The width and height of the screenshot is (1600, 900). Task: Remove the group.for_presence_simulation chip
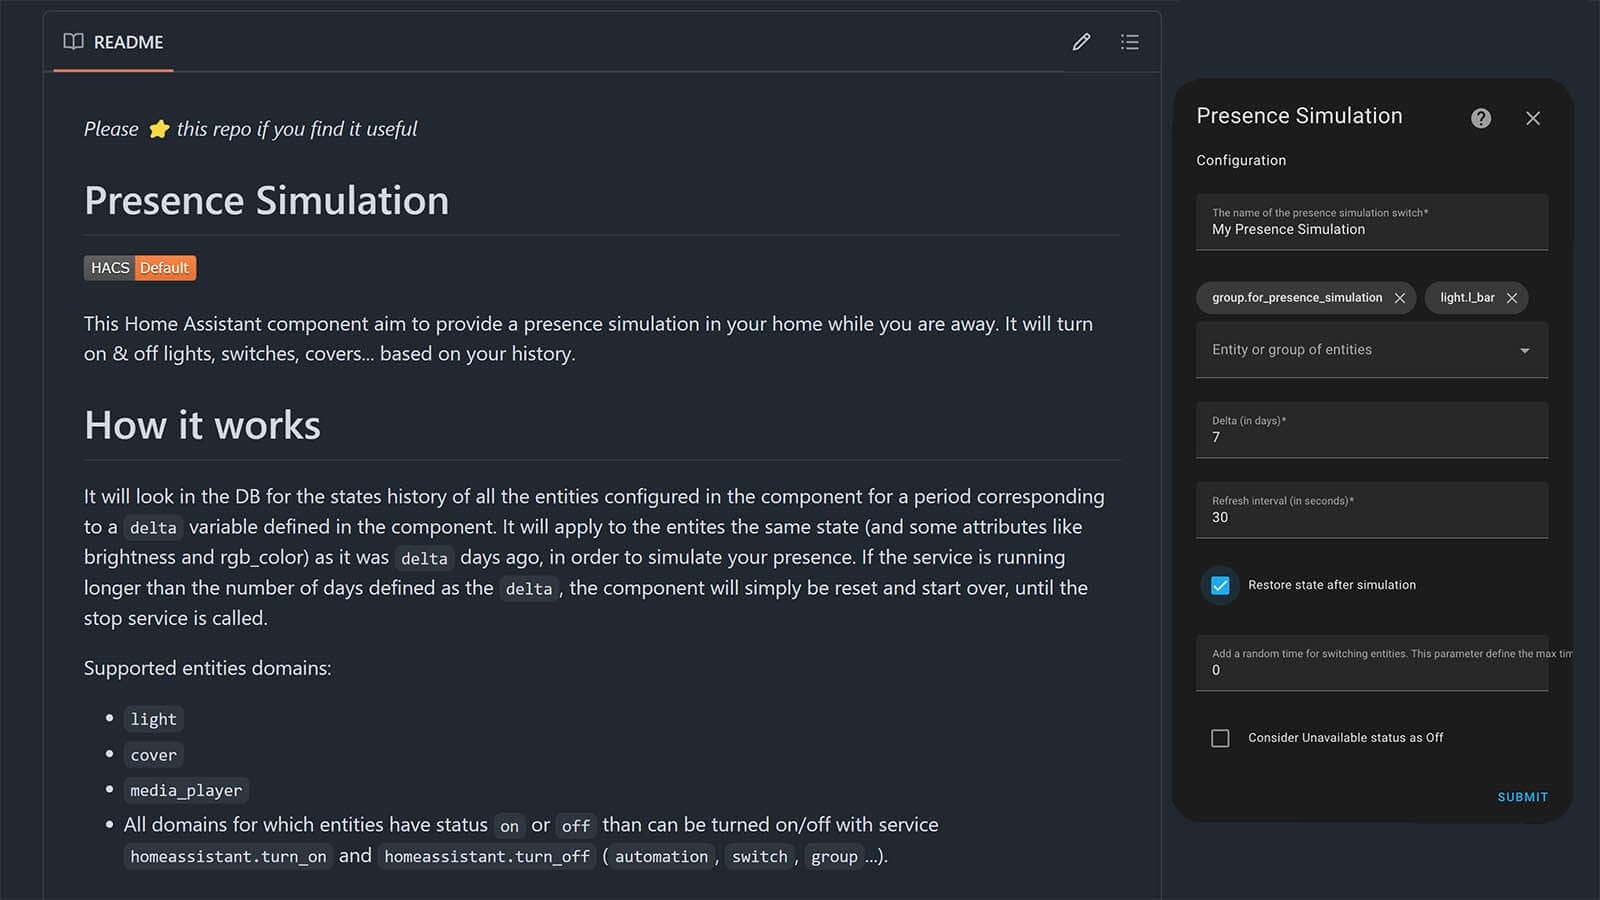pyautogui.click(x=1400, y=298)
